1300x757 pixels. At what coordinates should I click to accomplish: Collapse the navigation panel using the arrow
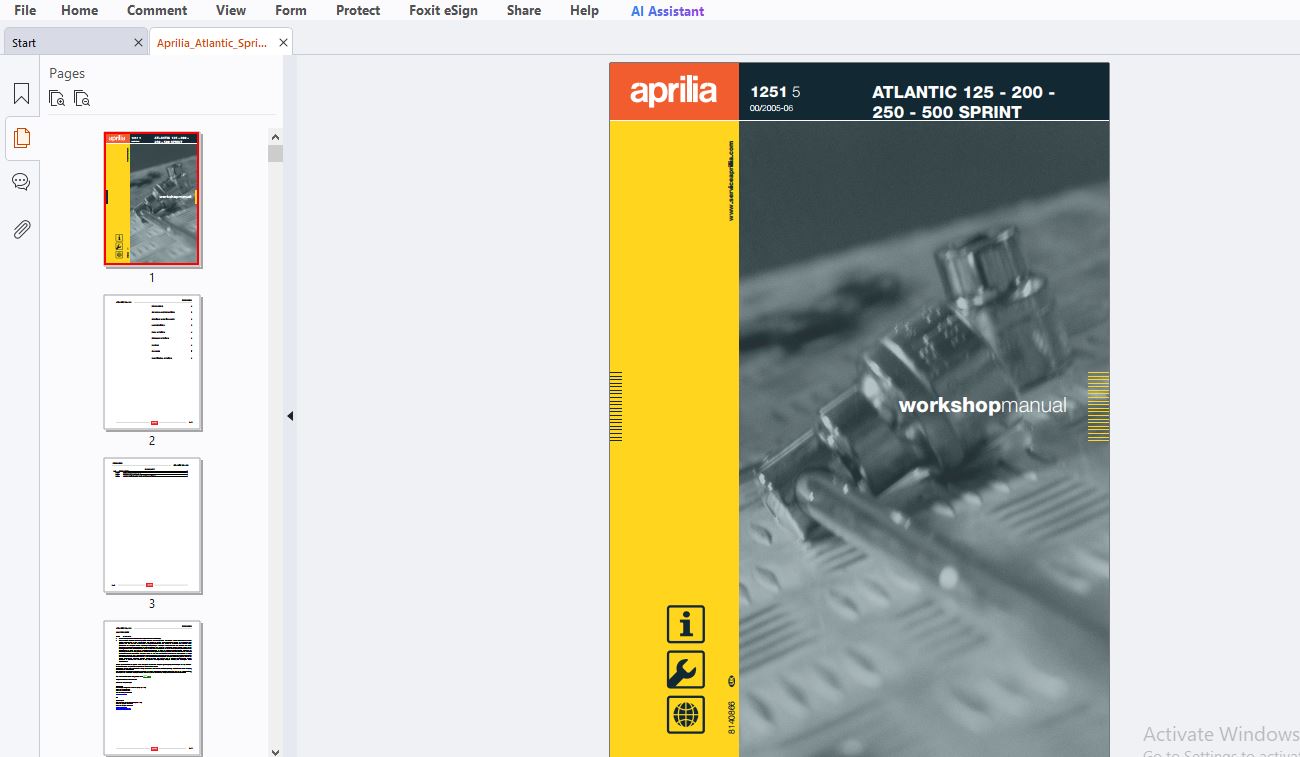(x=290, y=416)
